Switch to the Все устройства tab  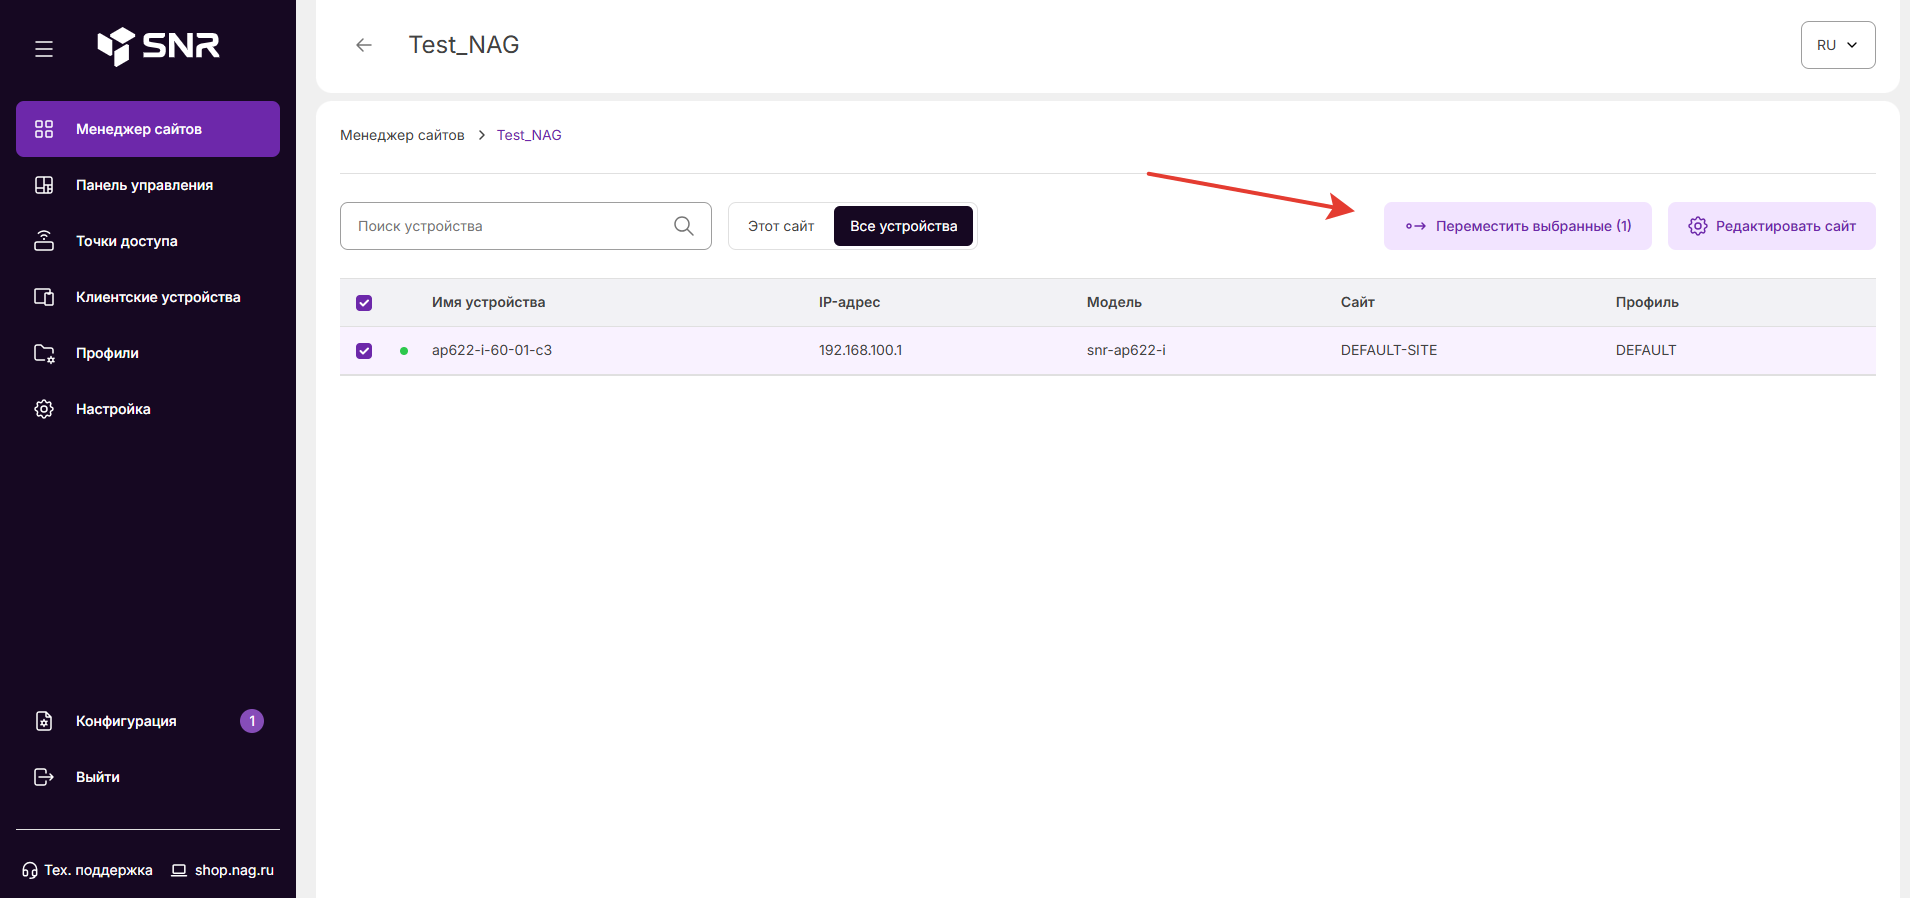903,226
